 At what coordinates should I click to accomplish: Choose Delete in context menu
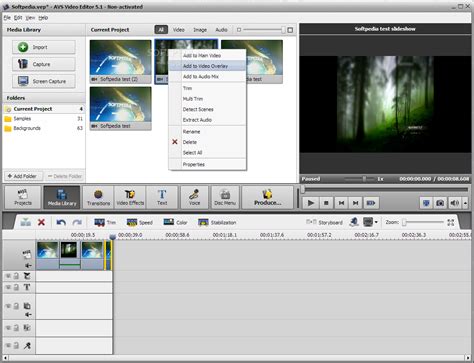click(207, 142)
